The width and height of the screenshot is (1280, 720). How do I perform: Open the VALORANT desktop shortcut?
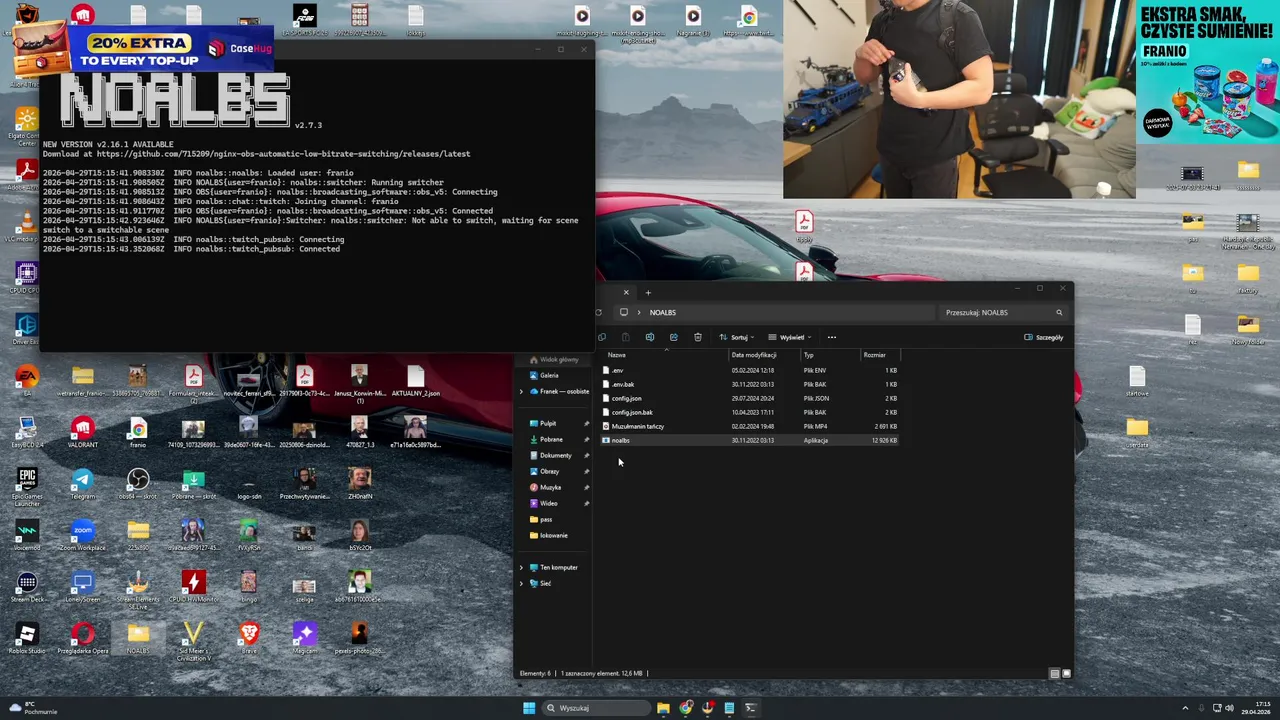(82, 432)
